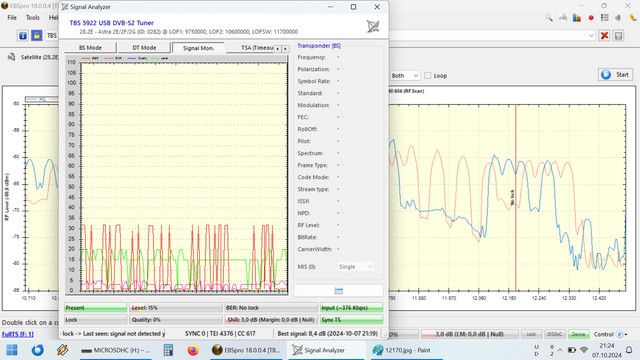Click the green Device button
The height and width of the screenshot is (360, 640).
coord(578,334)
